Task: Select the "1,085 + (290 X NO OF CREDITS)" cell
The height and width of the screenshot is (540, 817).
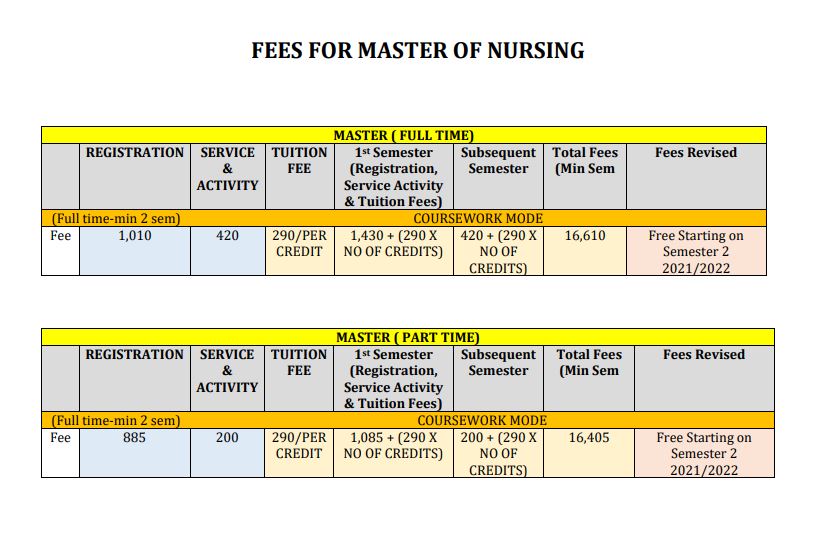Action: (x=393, y=446)
